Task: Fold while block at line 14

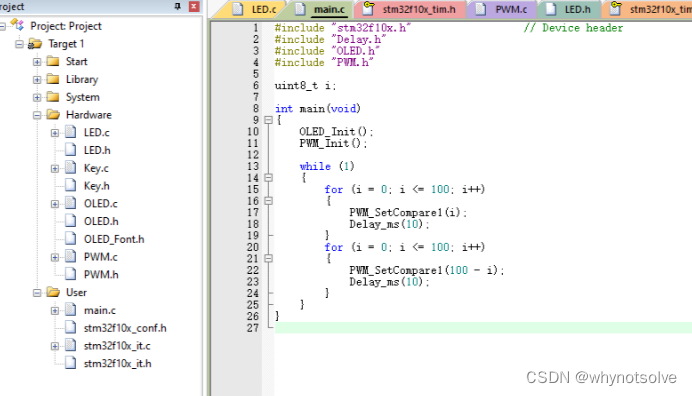Action: [268, 178]
